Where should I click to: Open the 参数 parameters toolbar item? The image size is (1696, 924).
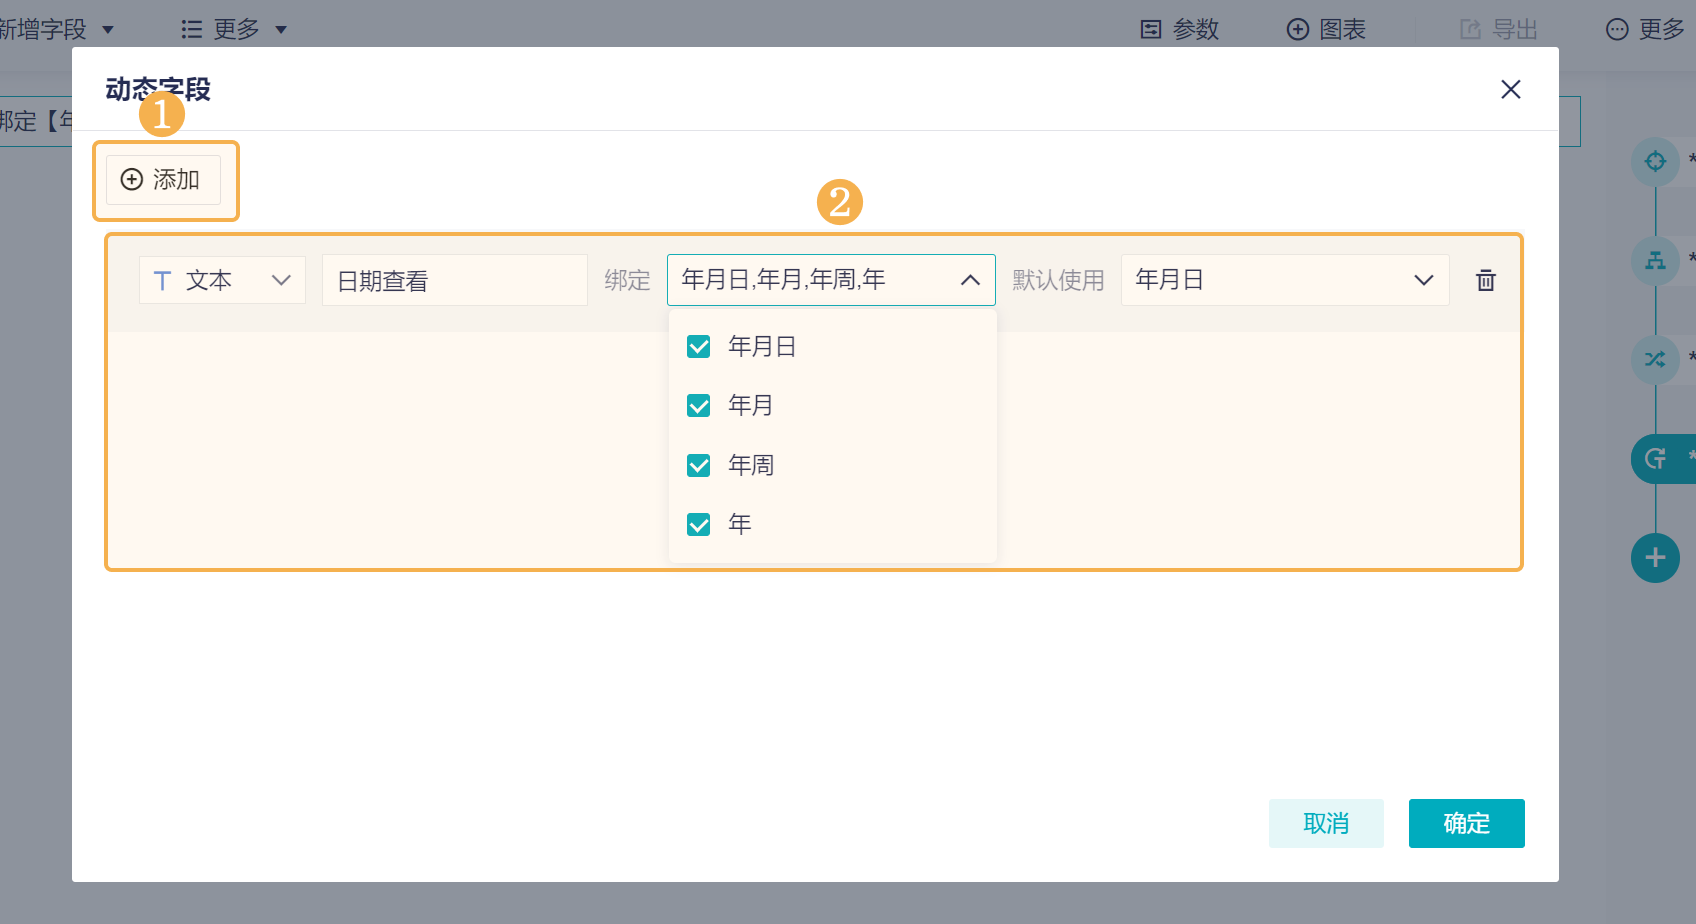coord(1180,30)
